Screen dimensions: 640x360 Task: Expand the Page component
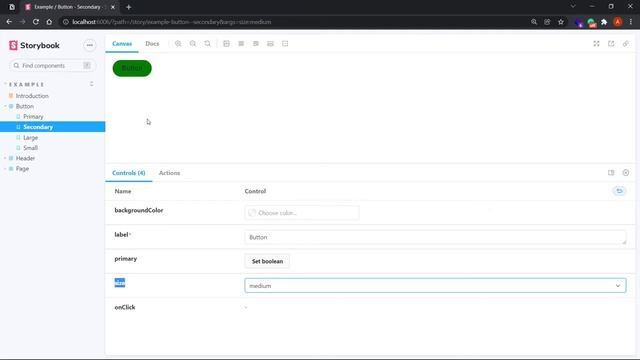pyautogui.click(x=22, y=169)
